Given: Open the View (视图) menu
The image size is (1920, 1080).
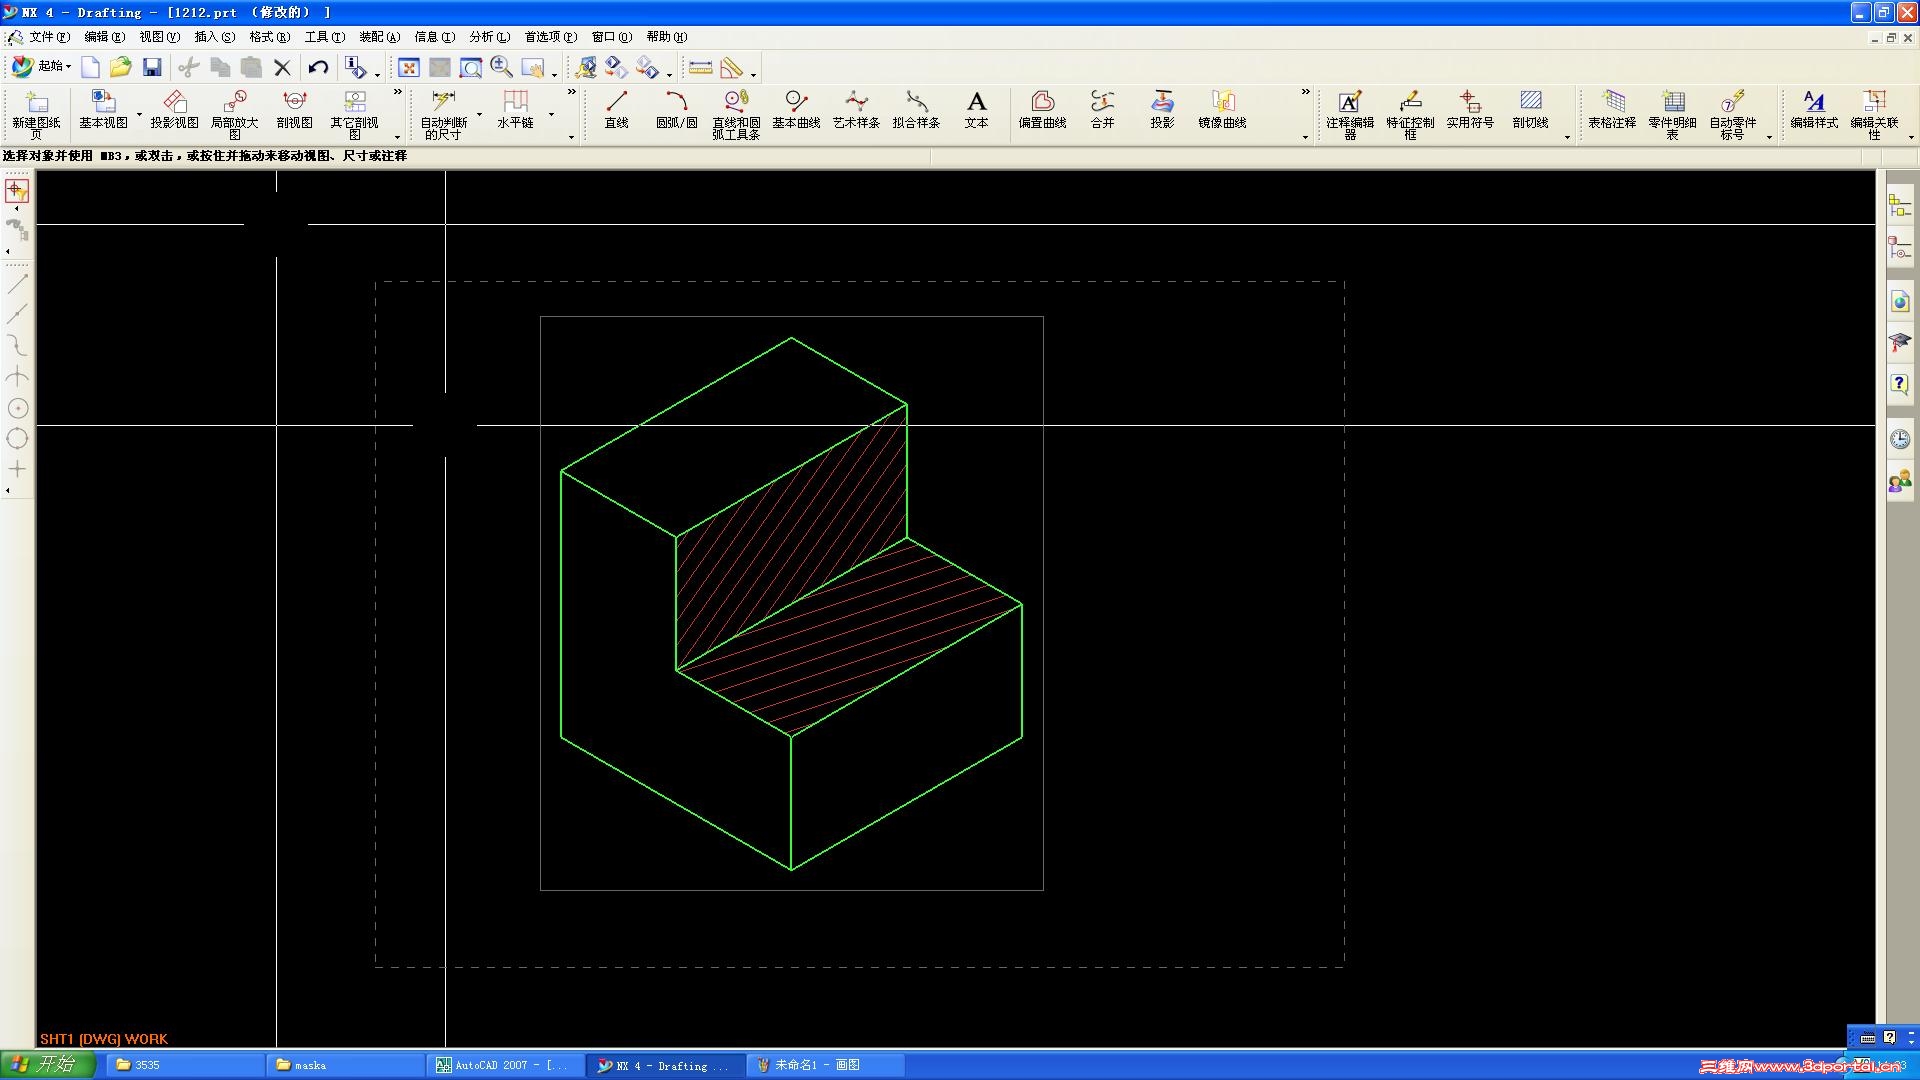Looking at the screenshot, I should coord(159,37).
